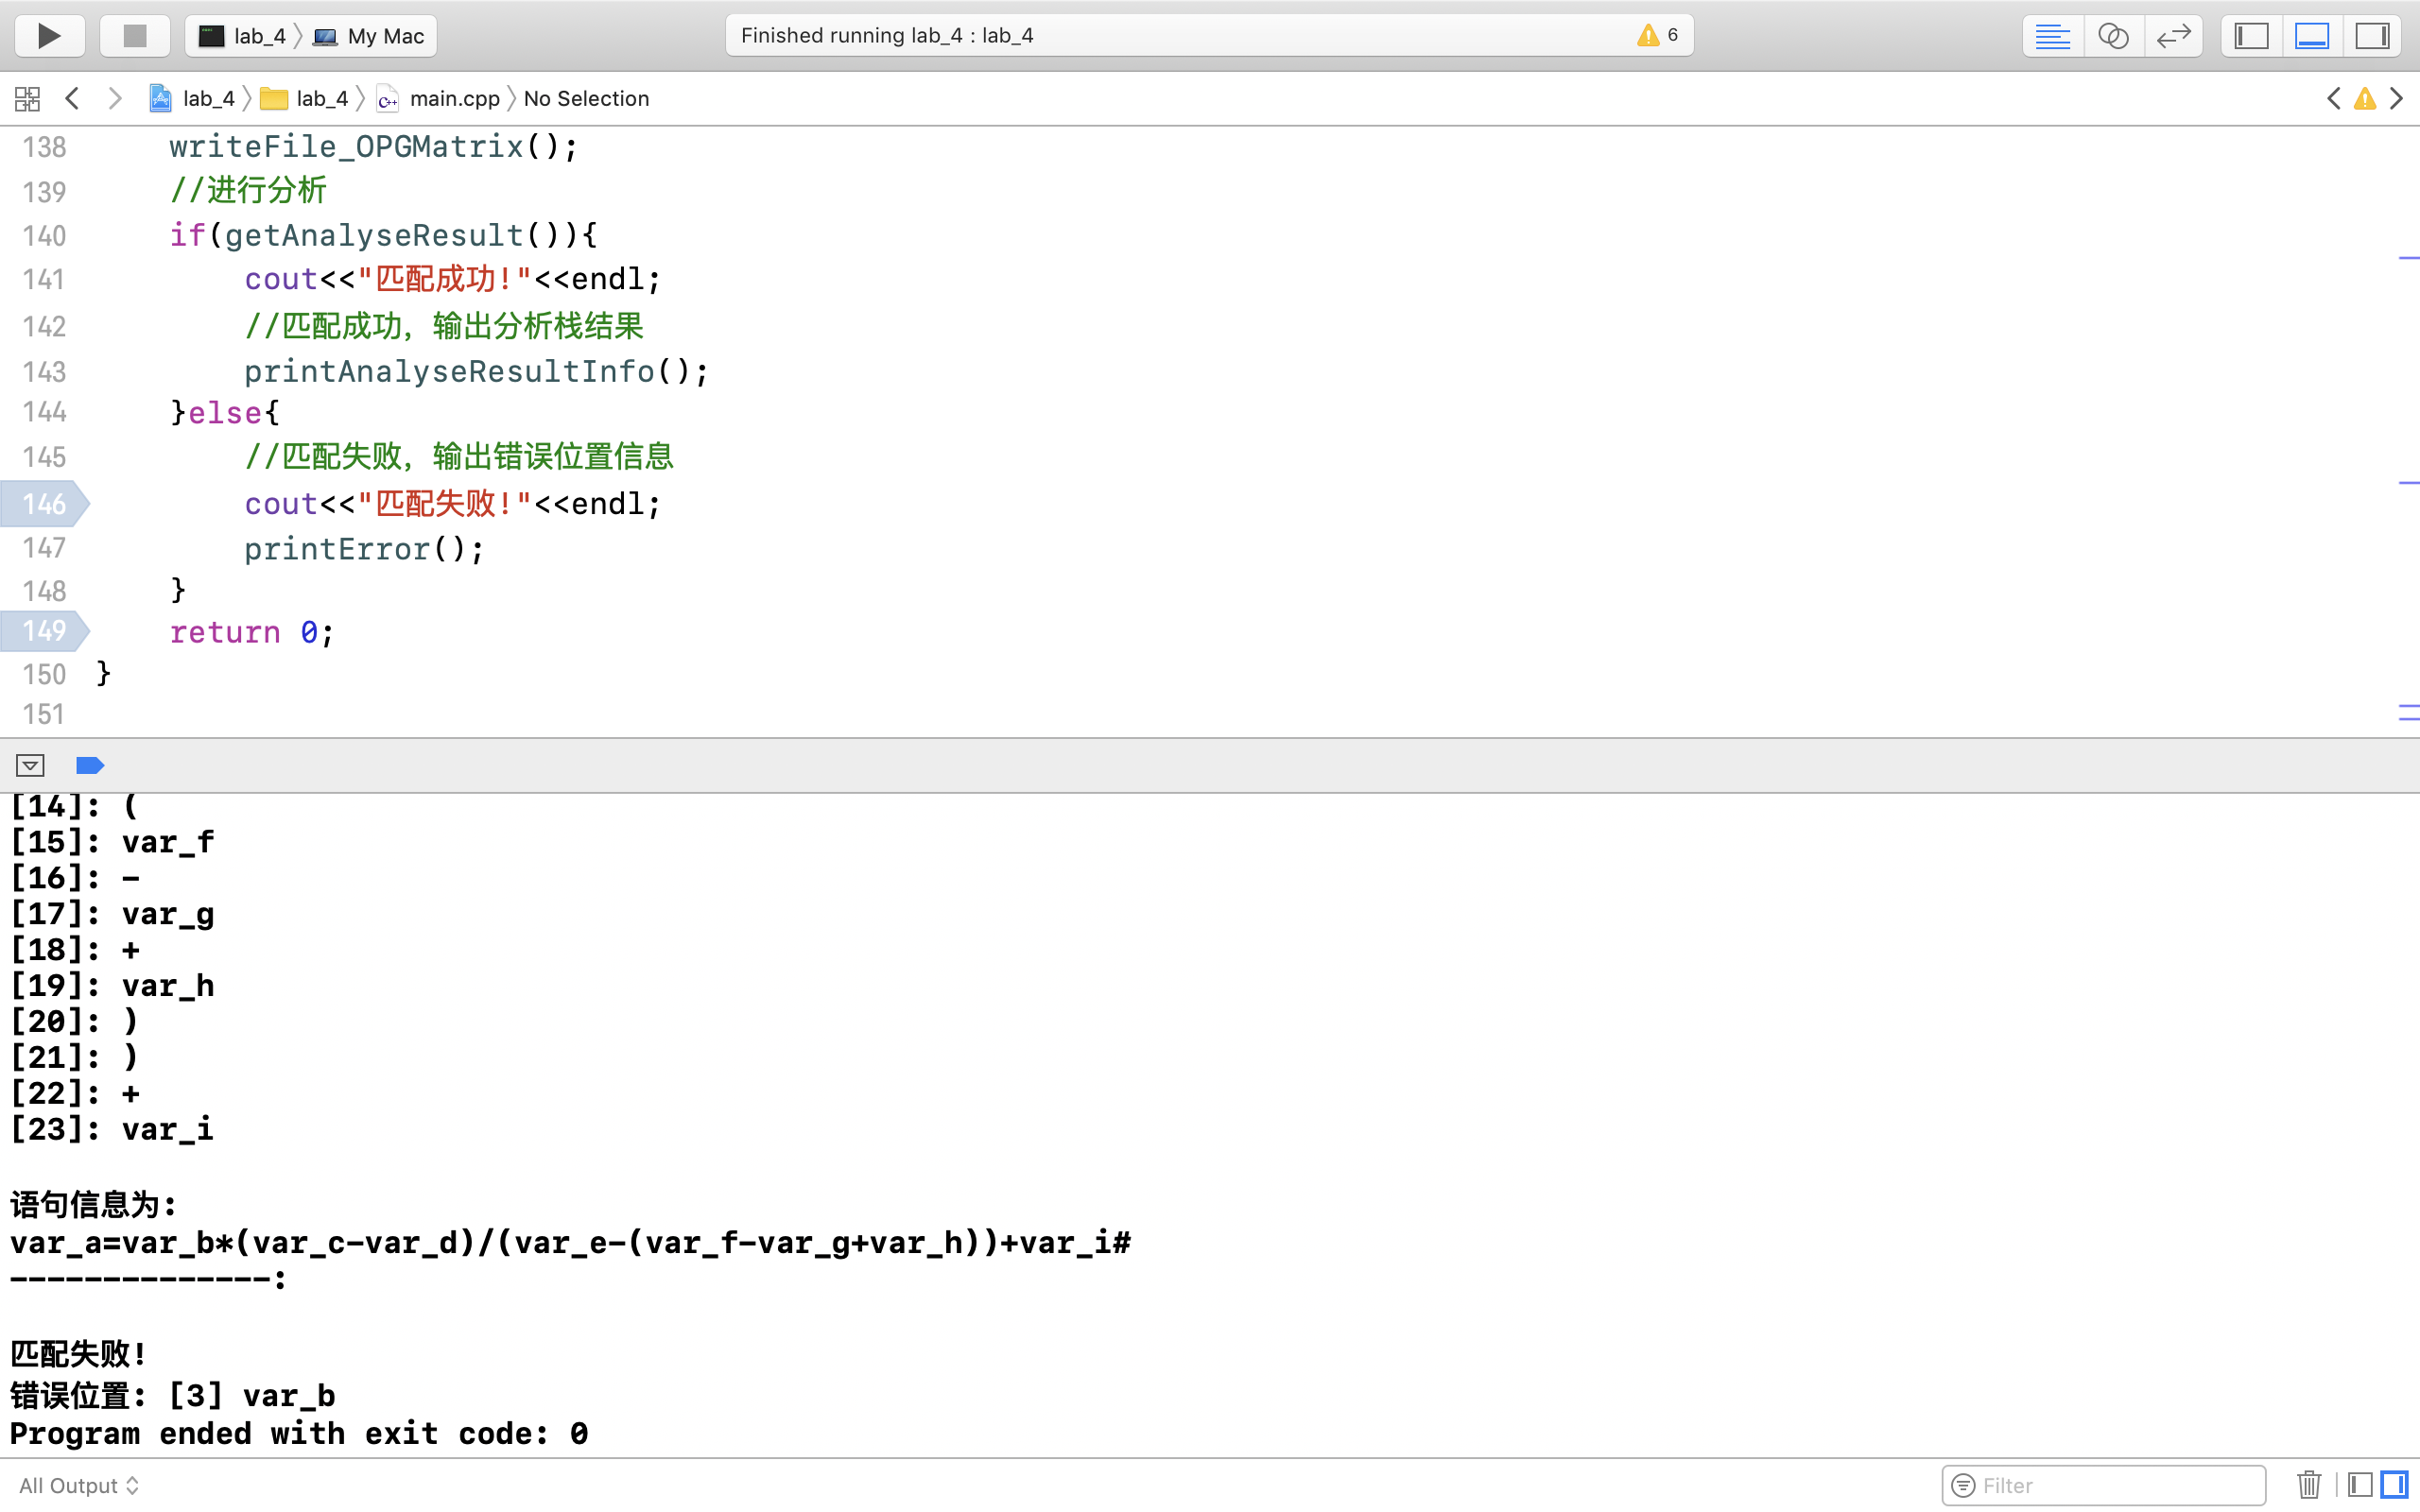Hide the debug area
This screenshot has height=1512, width=2420.
tap(30, 765)
